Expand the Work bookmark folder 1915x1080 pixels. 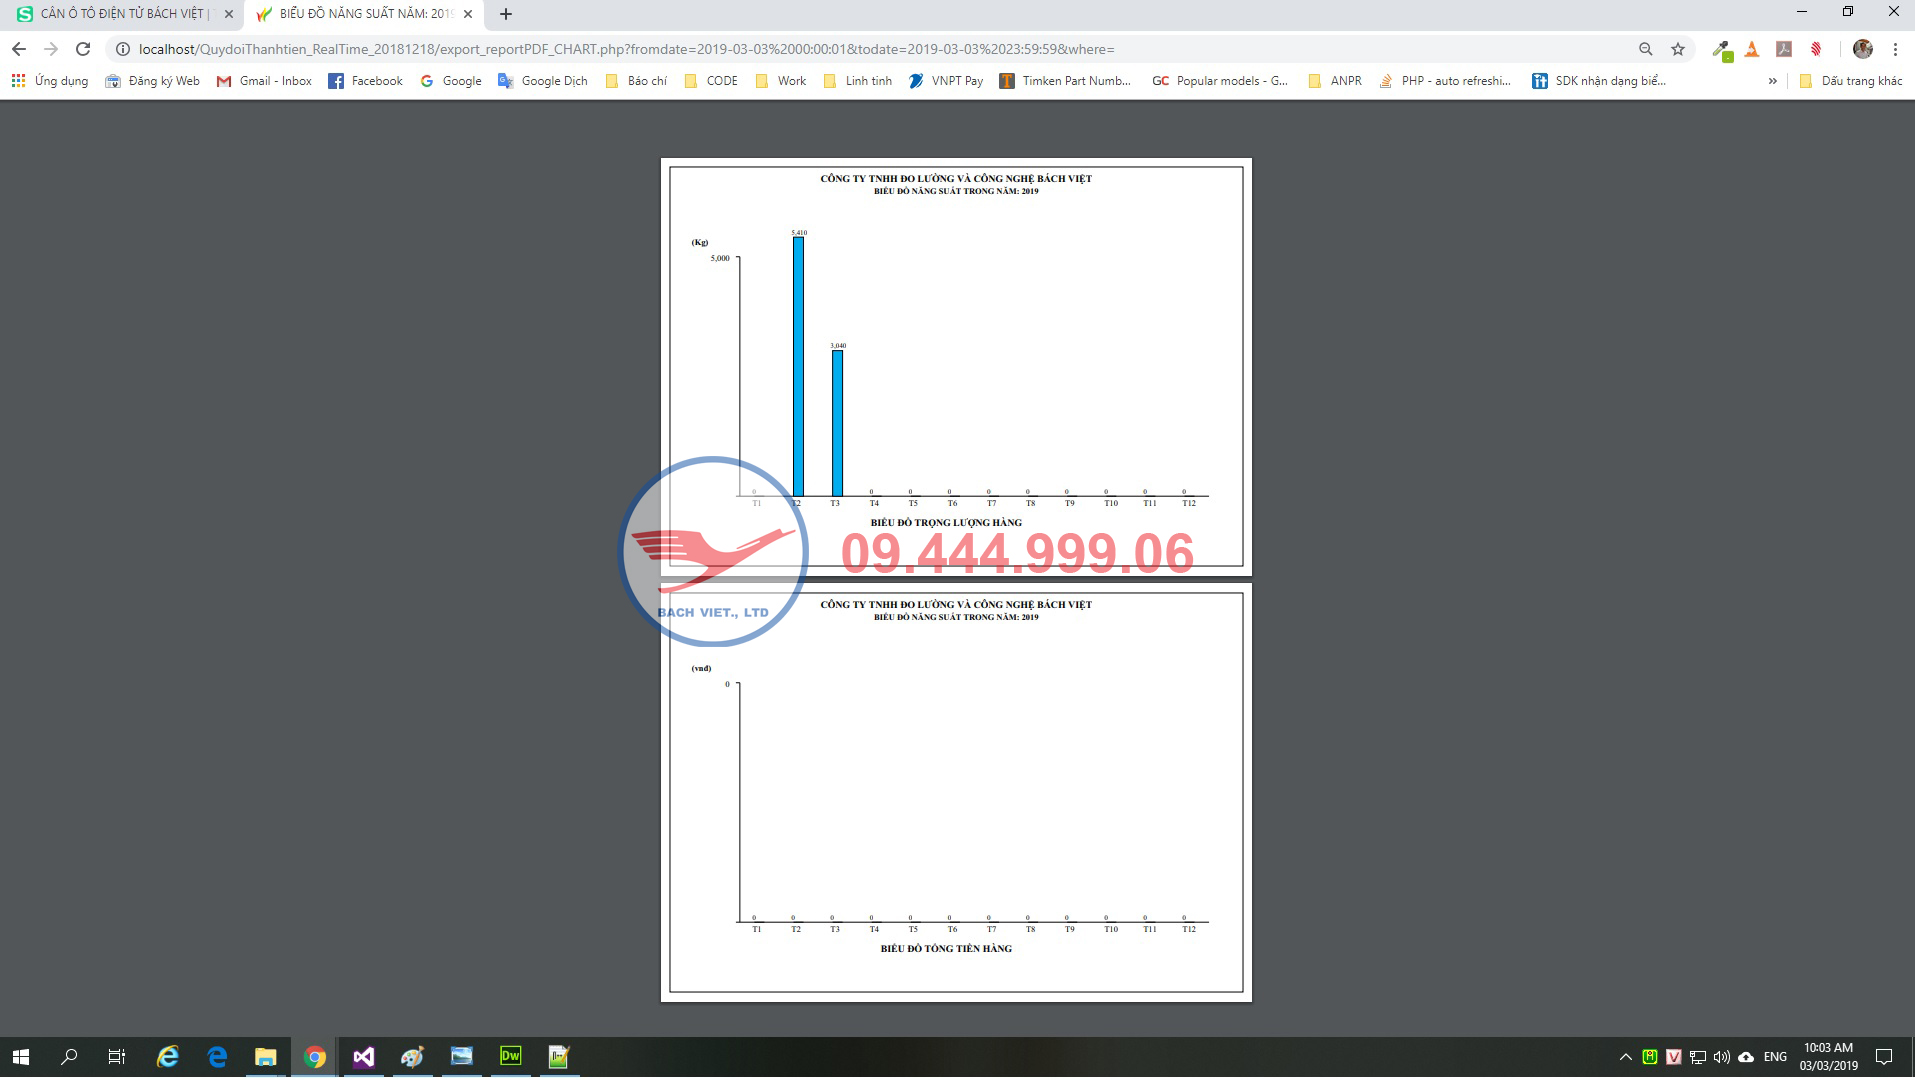[781, 81]
